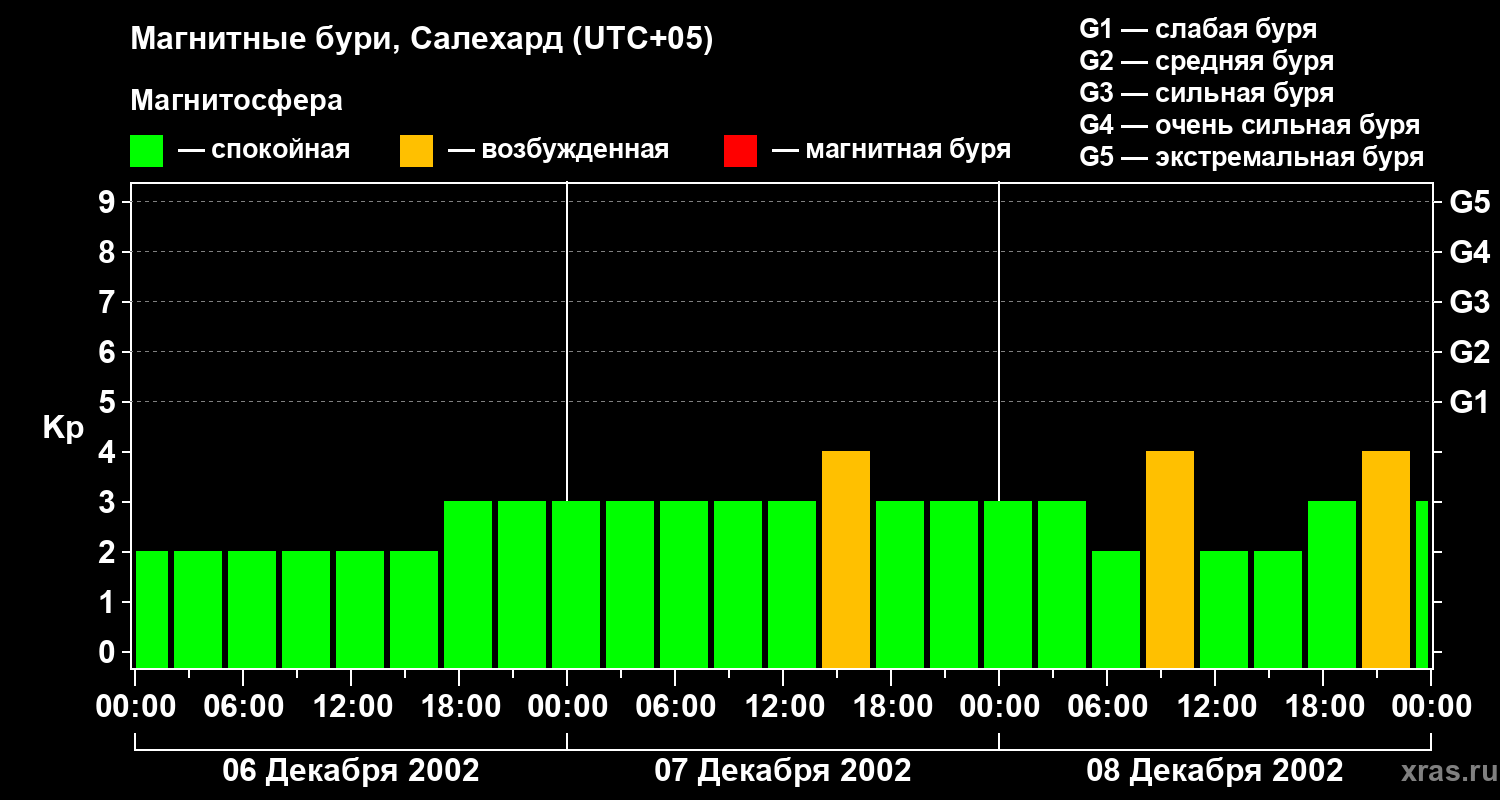The height and width of the screenshot is (800, 1500).
Task: Click the Kp axis value 9
Action: [108, 202]
